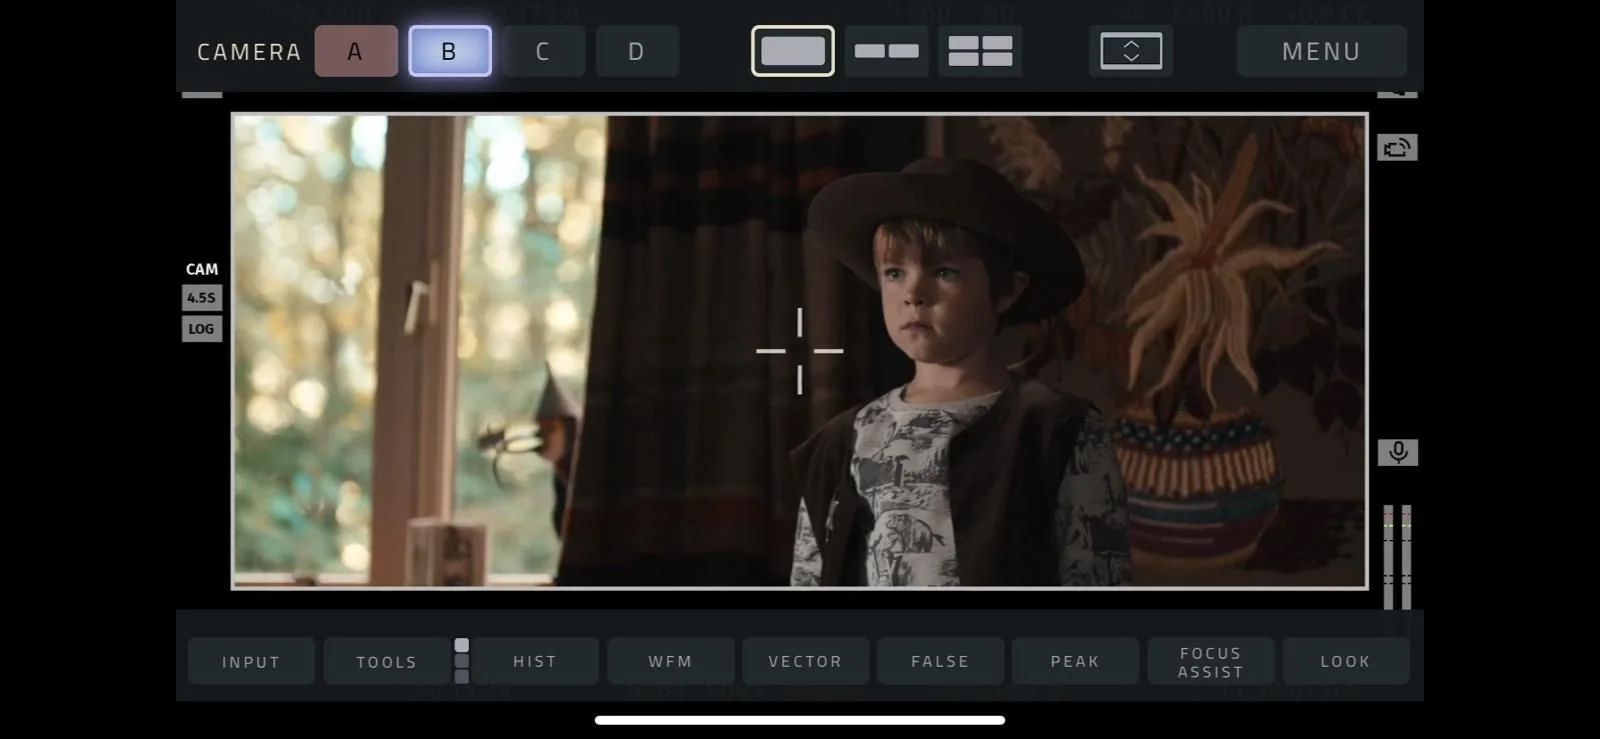Tap the LOG status badge
The image size is (1600, 739).
coord(201,328)
